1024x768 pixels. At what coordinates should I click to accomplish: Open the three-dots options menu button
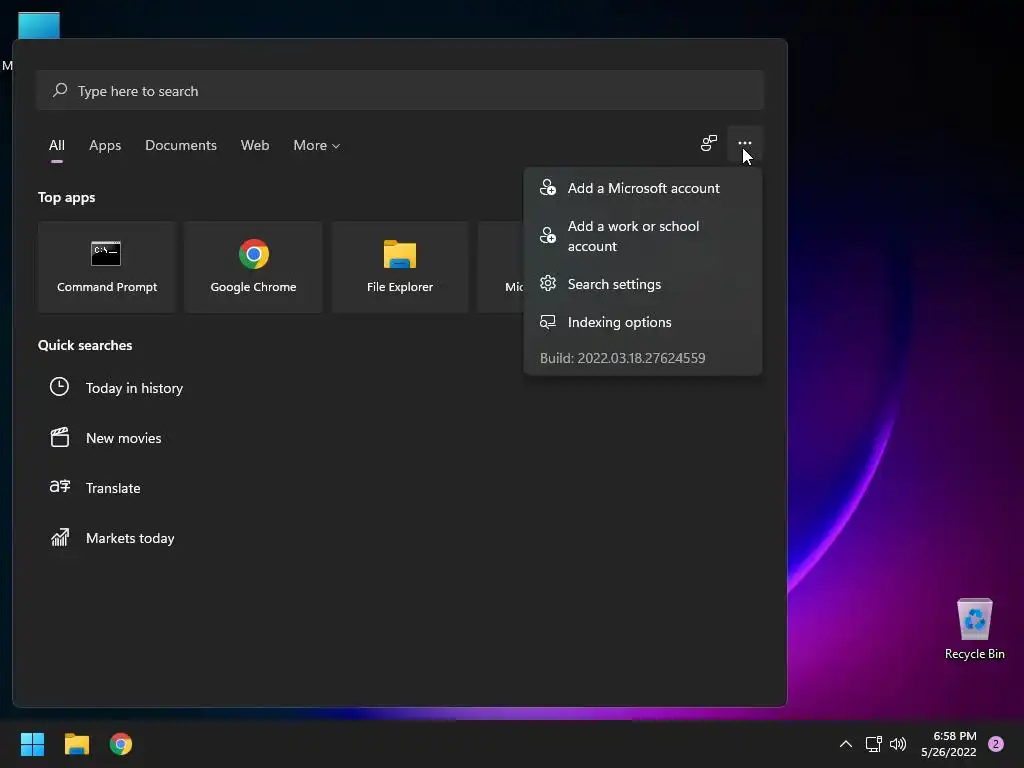(x=744, y=144)
